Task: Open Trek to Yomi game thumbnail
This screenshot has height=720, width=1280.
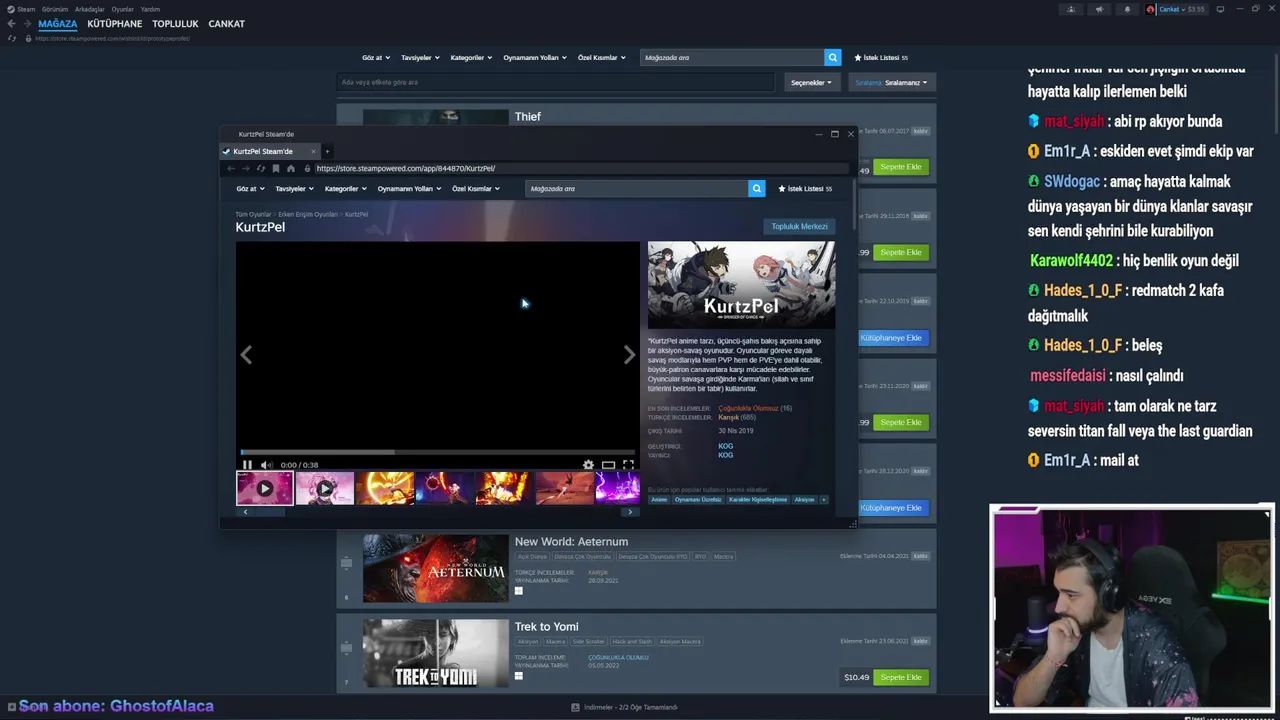Action: pyautogui.click(x=435, y=653)
